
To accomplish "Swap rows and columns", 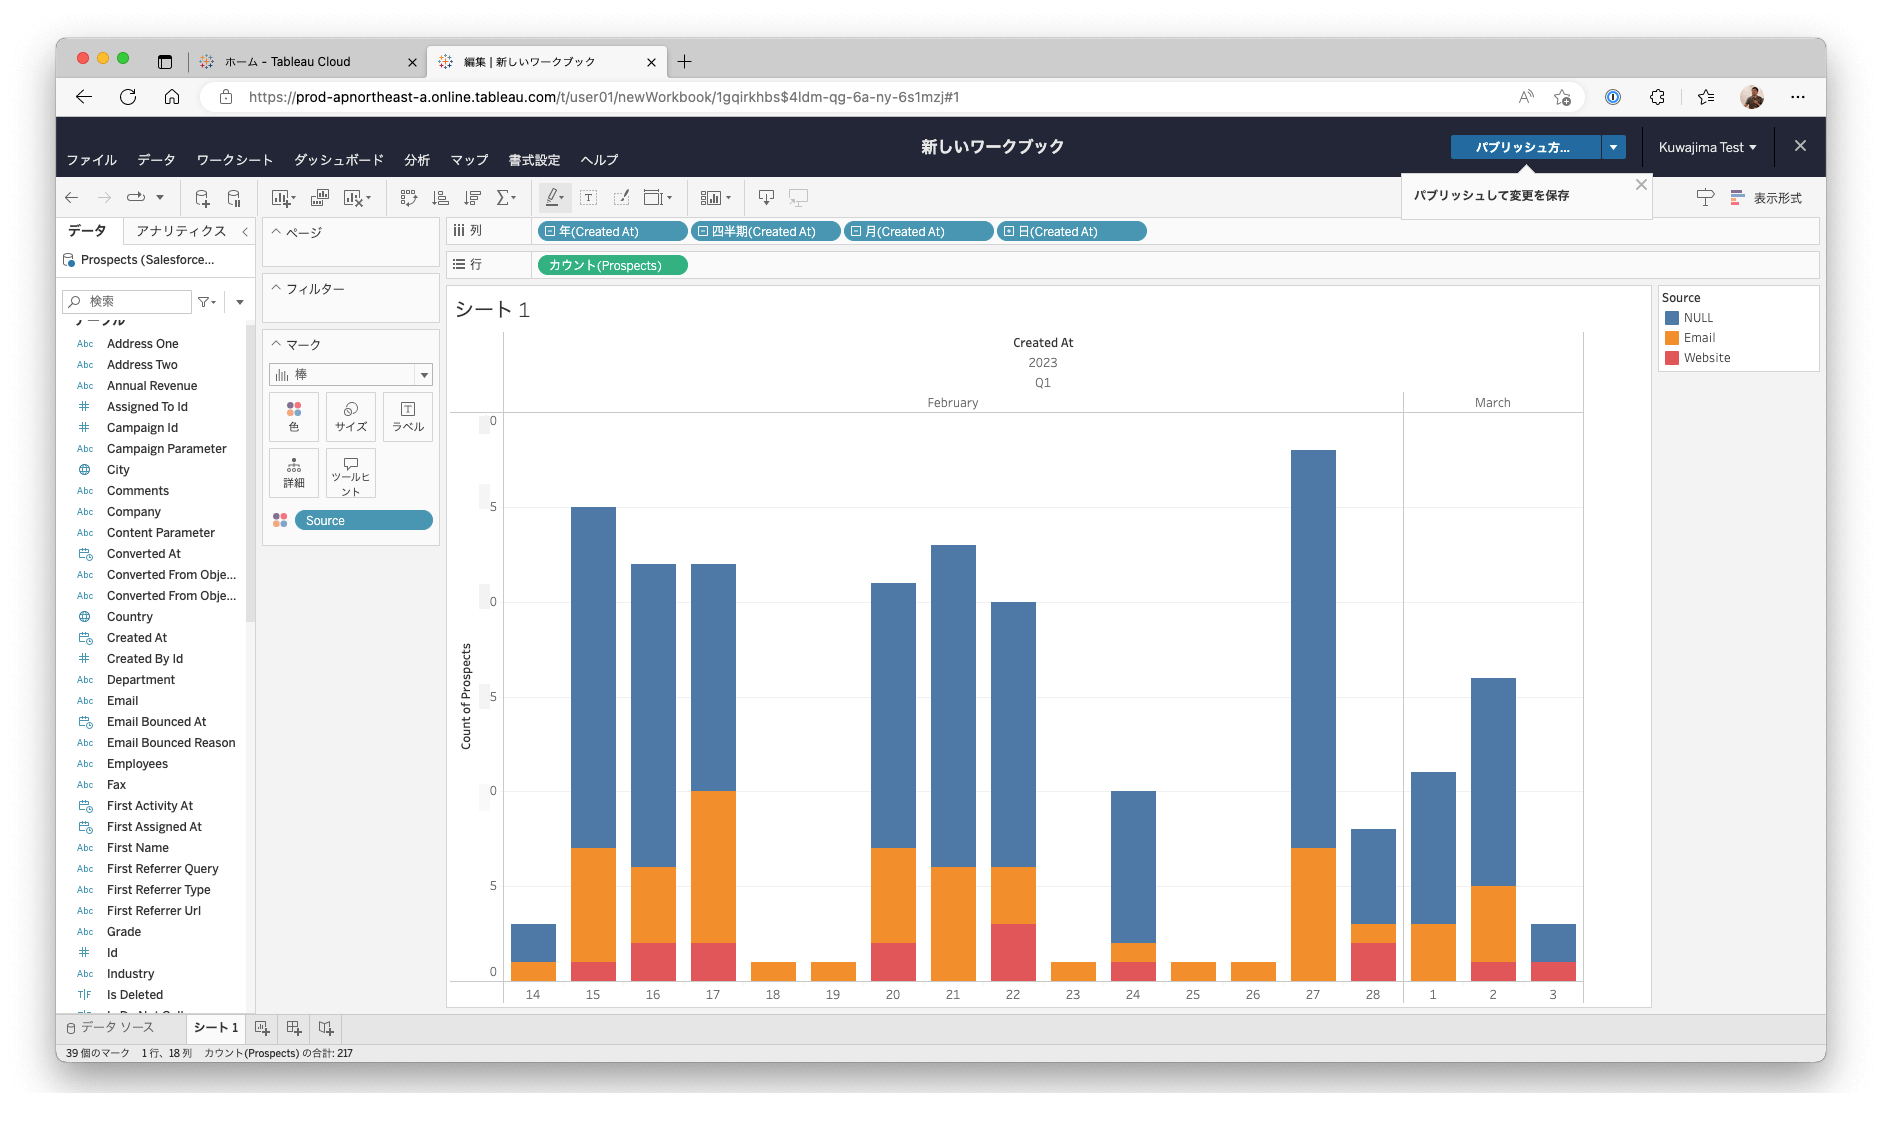I will (408, 198).
